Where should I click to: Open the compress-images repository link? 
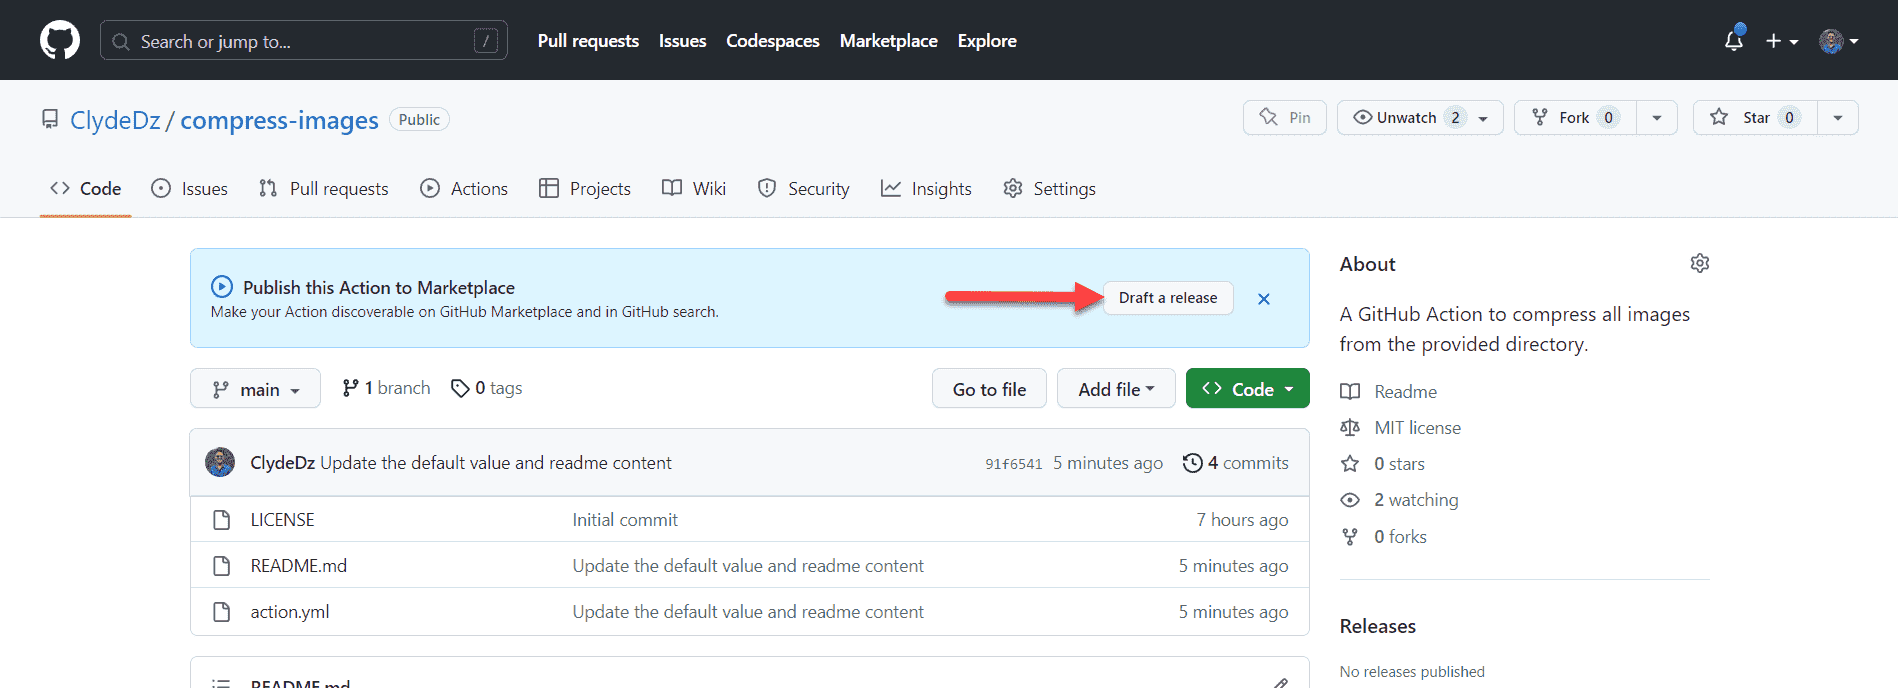279,120
